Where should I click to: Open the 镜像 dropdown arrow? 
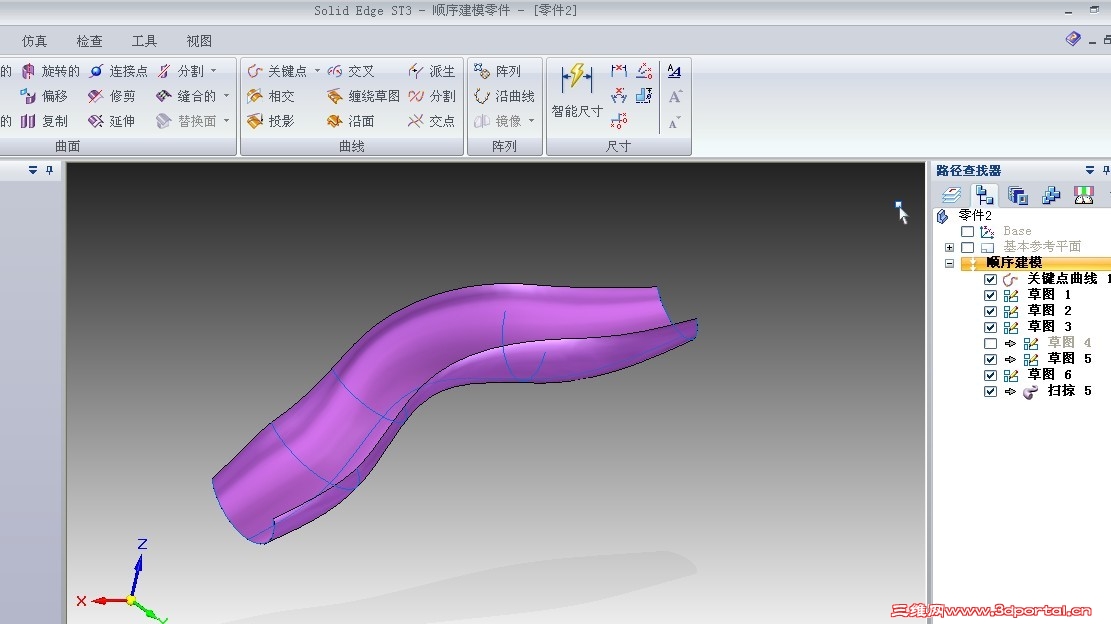[x=531, y=121]
